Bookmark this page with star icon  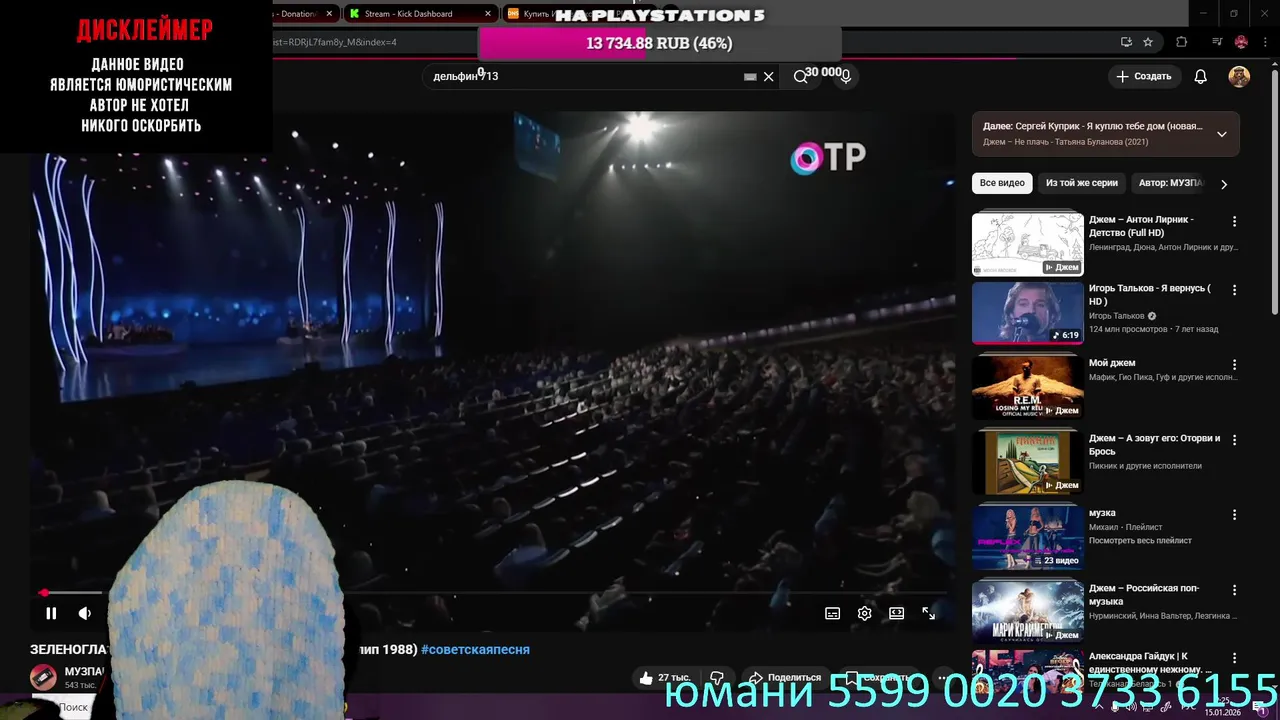[x=1148, y=42]
